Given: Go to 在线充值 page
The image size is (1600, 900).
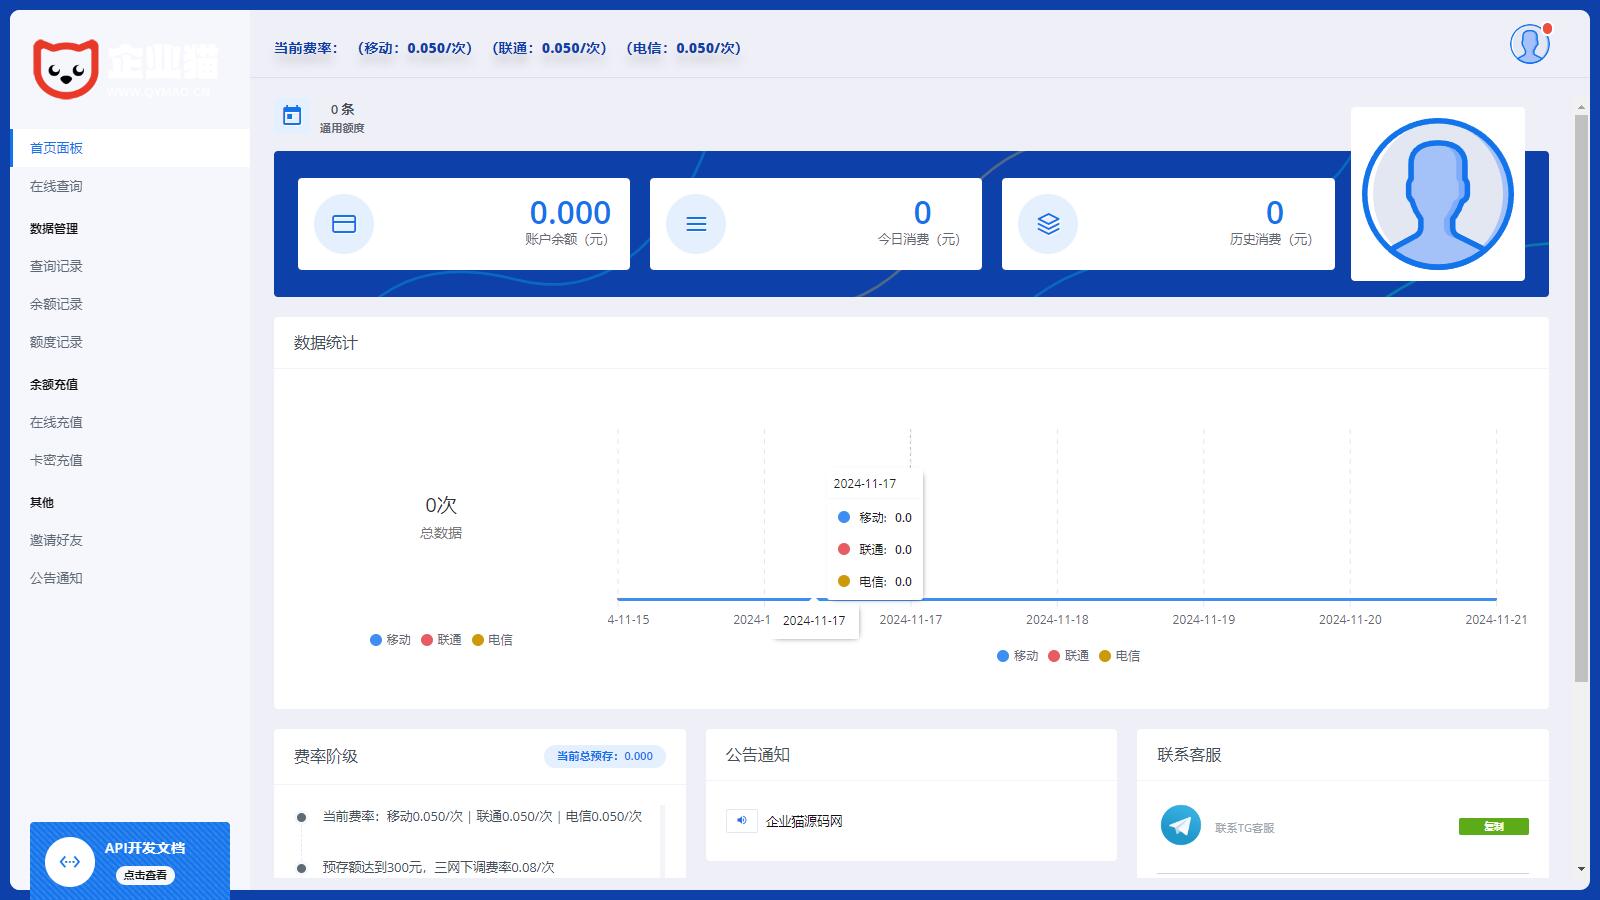Looking at the screenshot, I should coord(56,422).
